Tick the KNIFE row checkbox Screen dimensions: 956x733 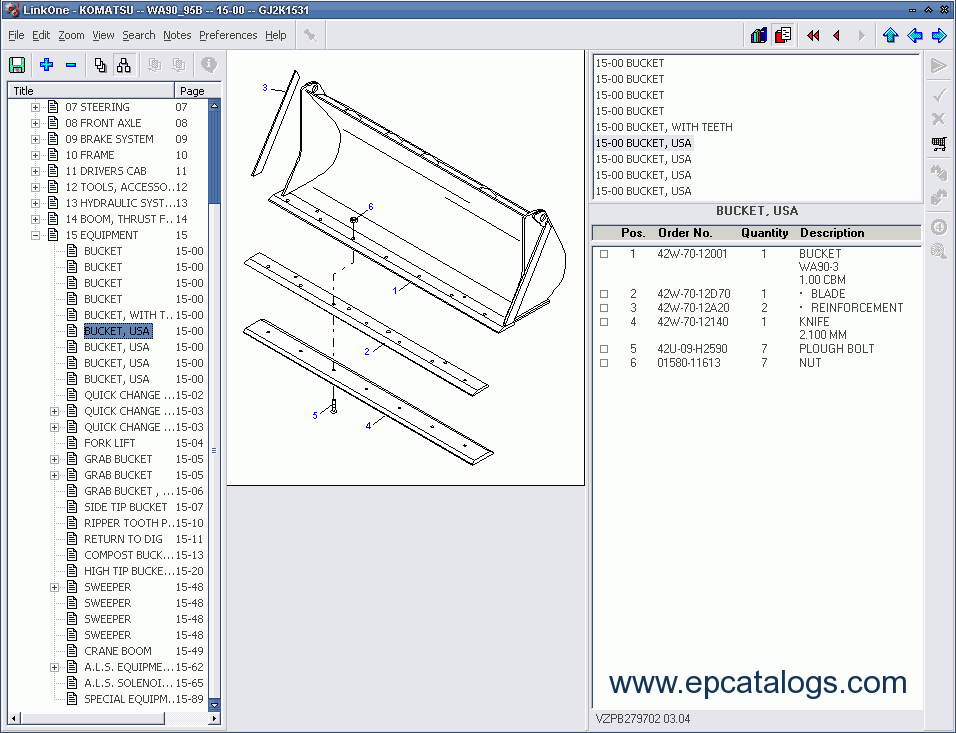[x=604, y=322]
